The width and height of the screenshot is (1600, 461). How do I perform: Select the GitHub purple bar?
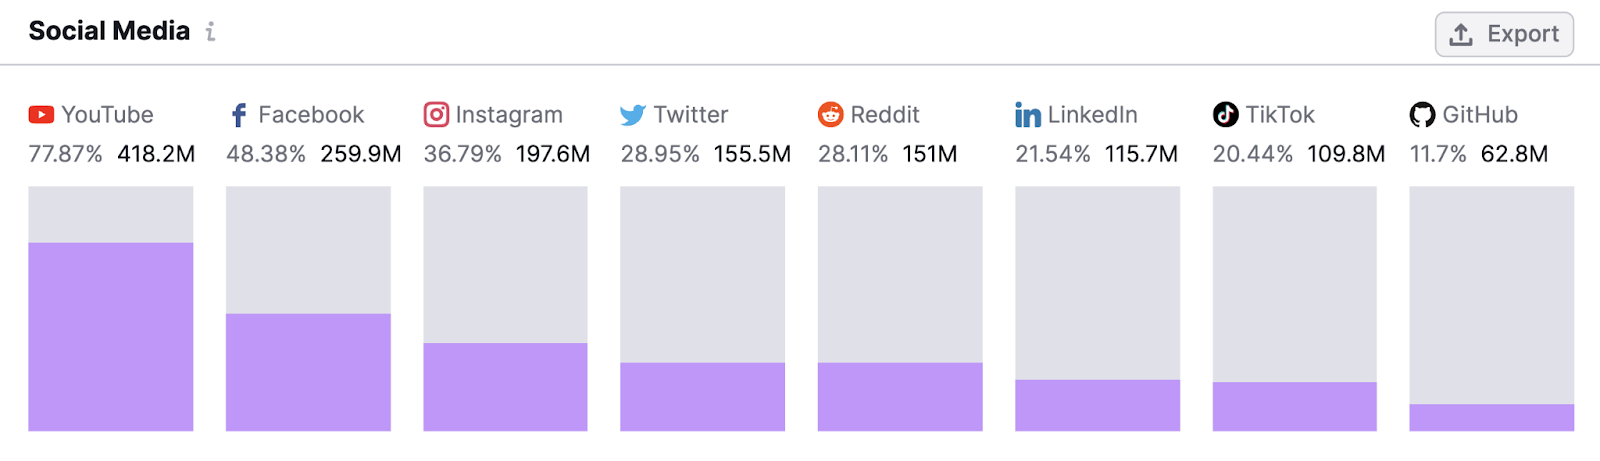click(x=1491, y=417)
